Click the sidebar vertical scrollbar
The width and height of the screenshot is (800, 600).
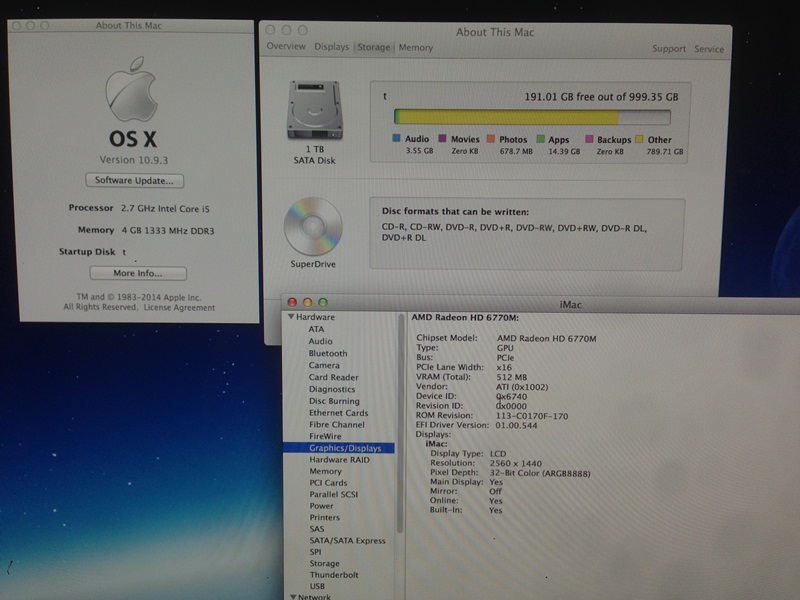(x=400, y=423)
